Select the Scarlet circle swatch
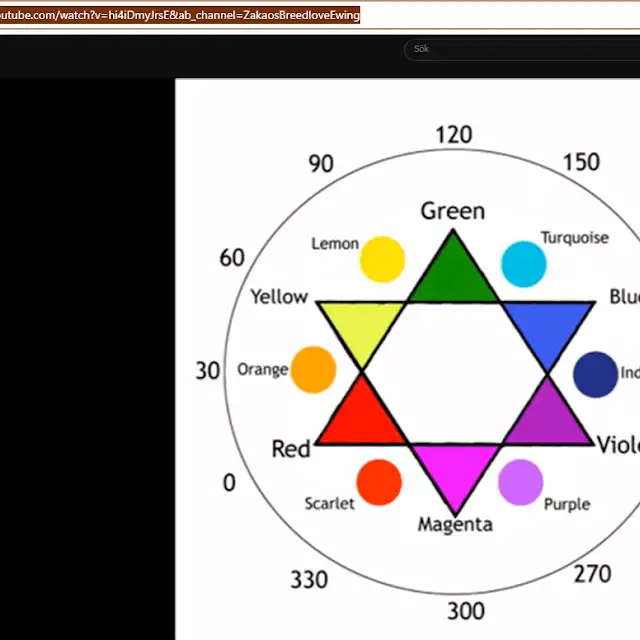The width and height of the screenshot is (640, 640). point(379,482)
